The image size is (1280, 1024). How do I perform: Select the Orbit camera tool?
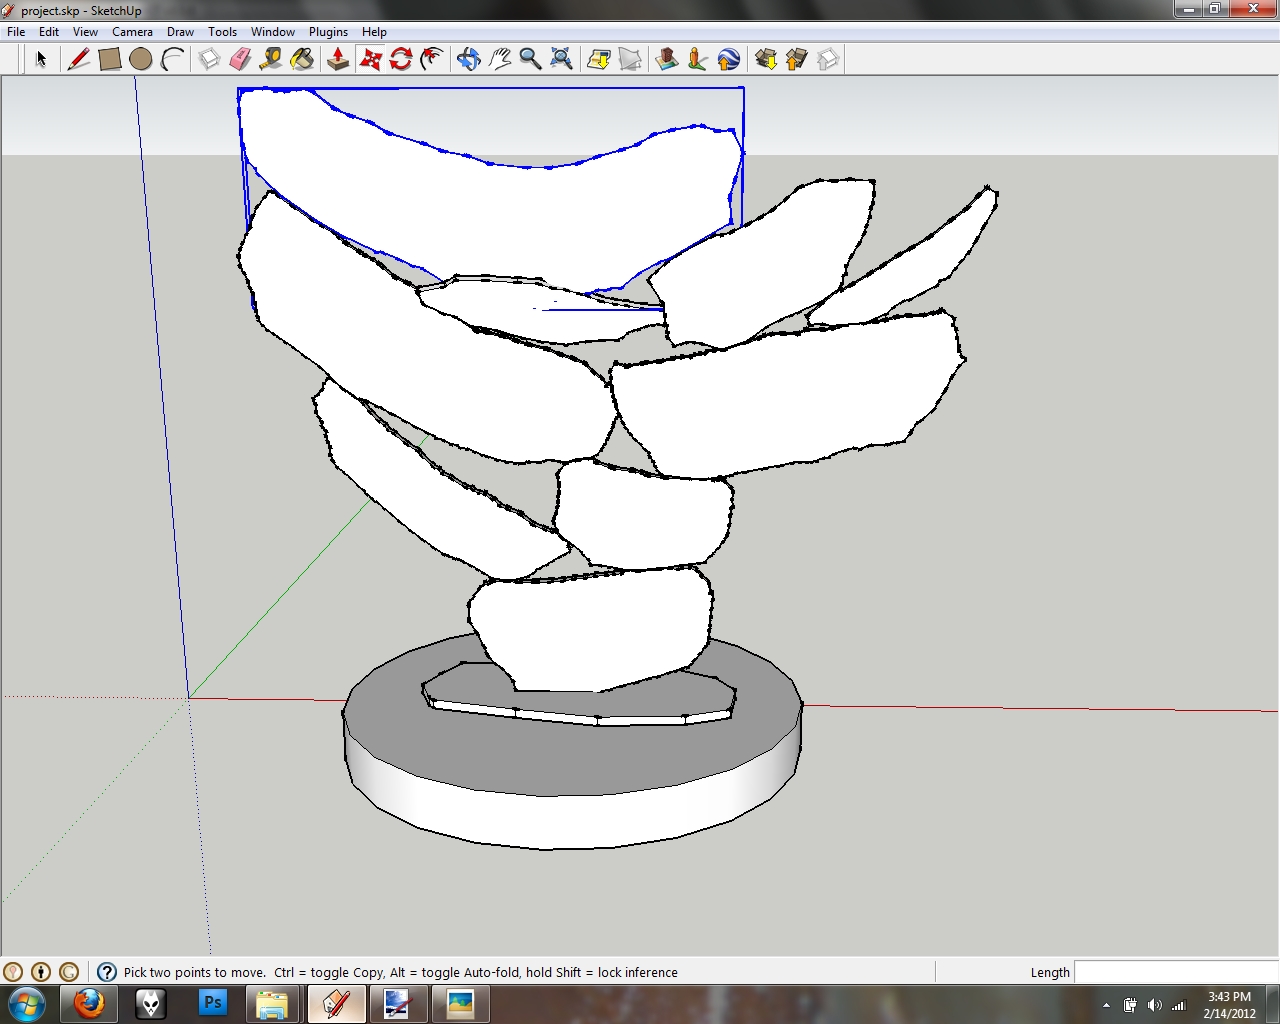[468, 59]
